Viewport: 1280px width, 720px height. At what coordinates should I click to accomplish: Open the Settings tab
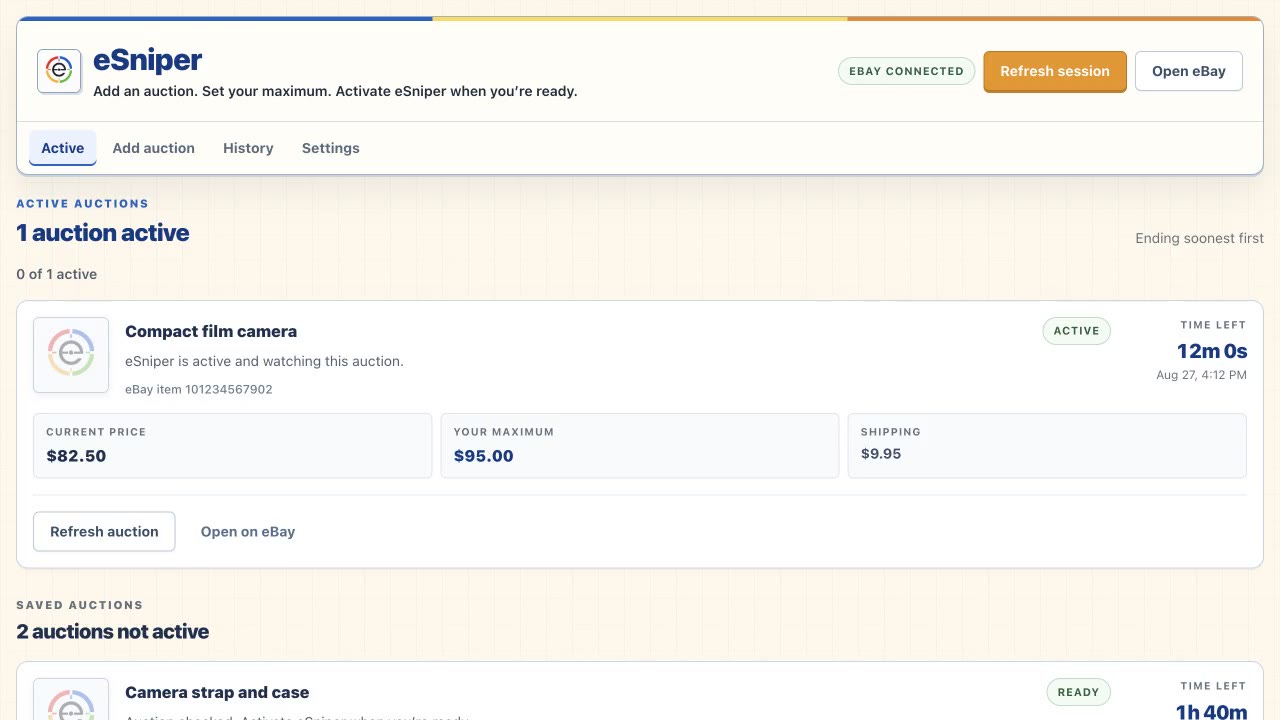[x=330, y=148]
